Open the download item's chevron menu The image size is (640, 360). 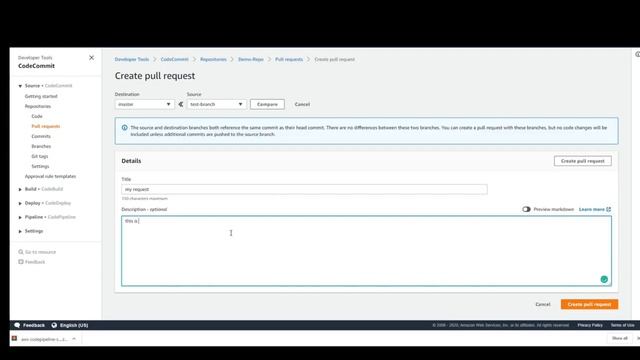click(x=74, y=339)
